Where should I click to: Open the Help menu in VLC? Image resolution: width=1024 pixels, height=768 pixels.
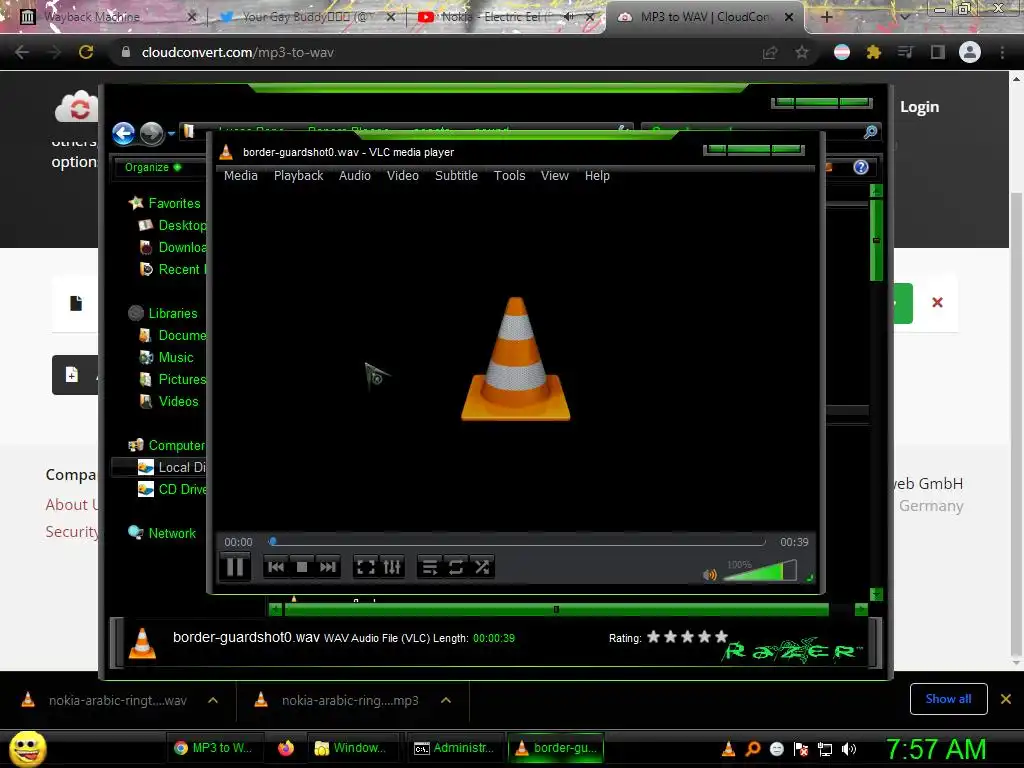click(597, 176)
